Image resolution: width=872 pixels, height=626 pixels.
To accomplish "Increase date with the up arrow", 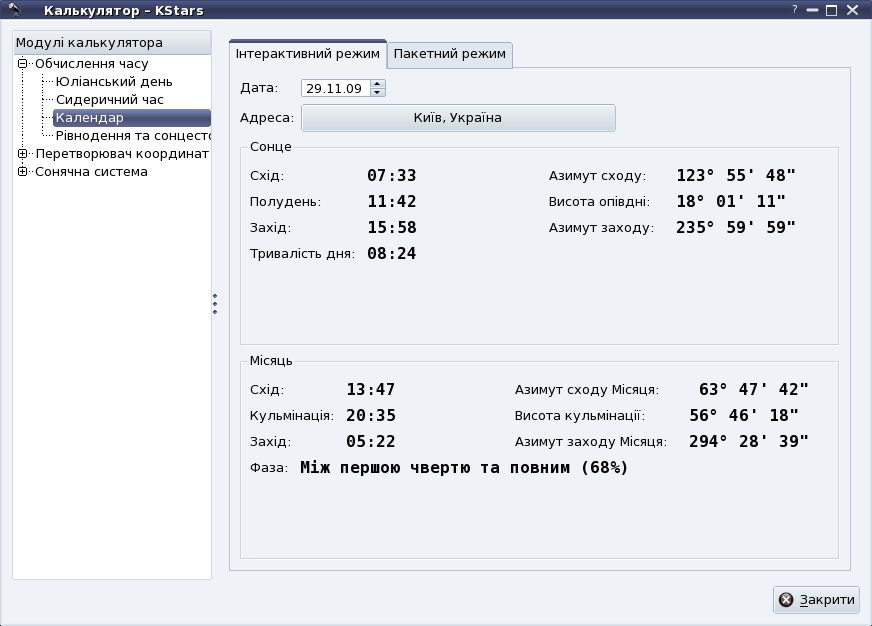I will click(x=377, y=84).
